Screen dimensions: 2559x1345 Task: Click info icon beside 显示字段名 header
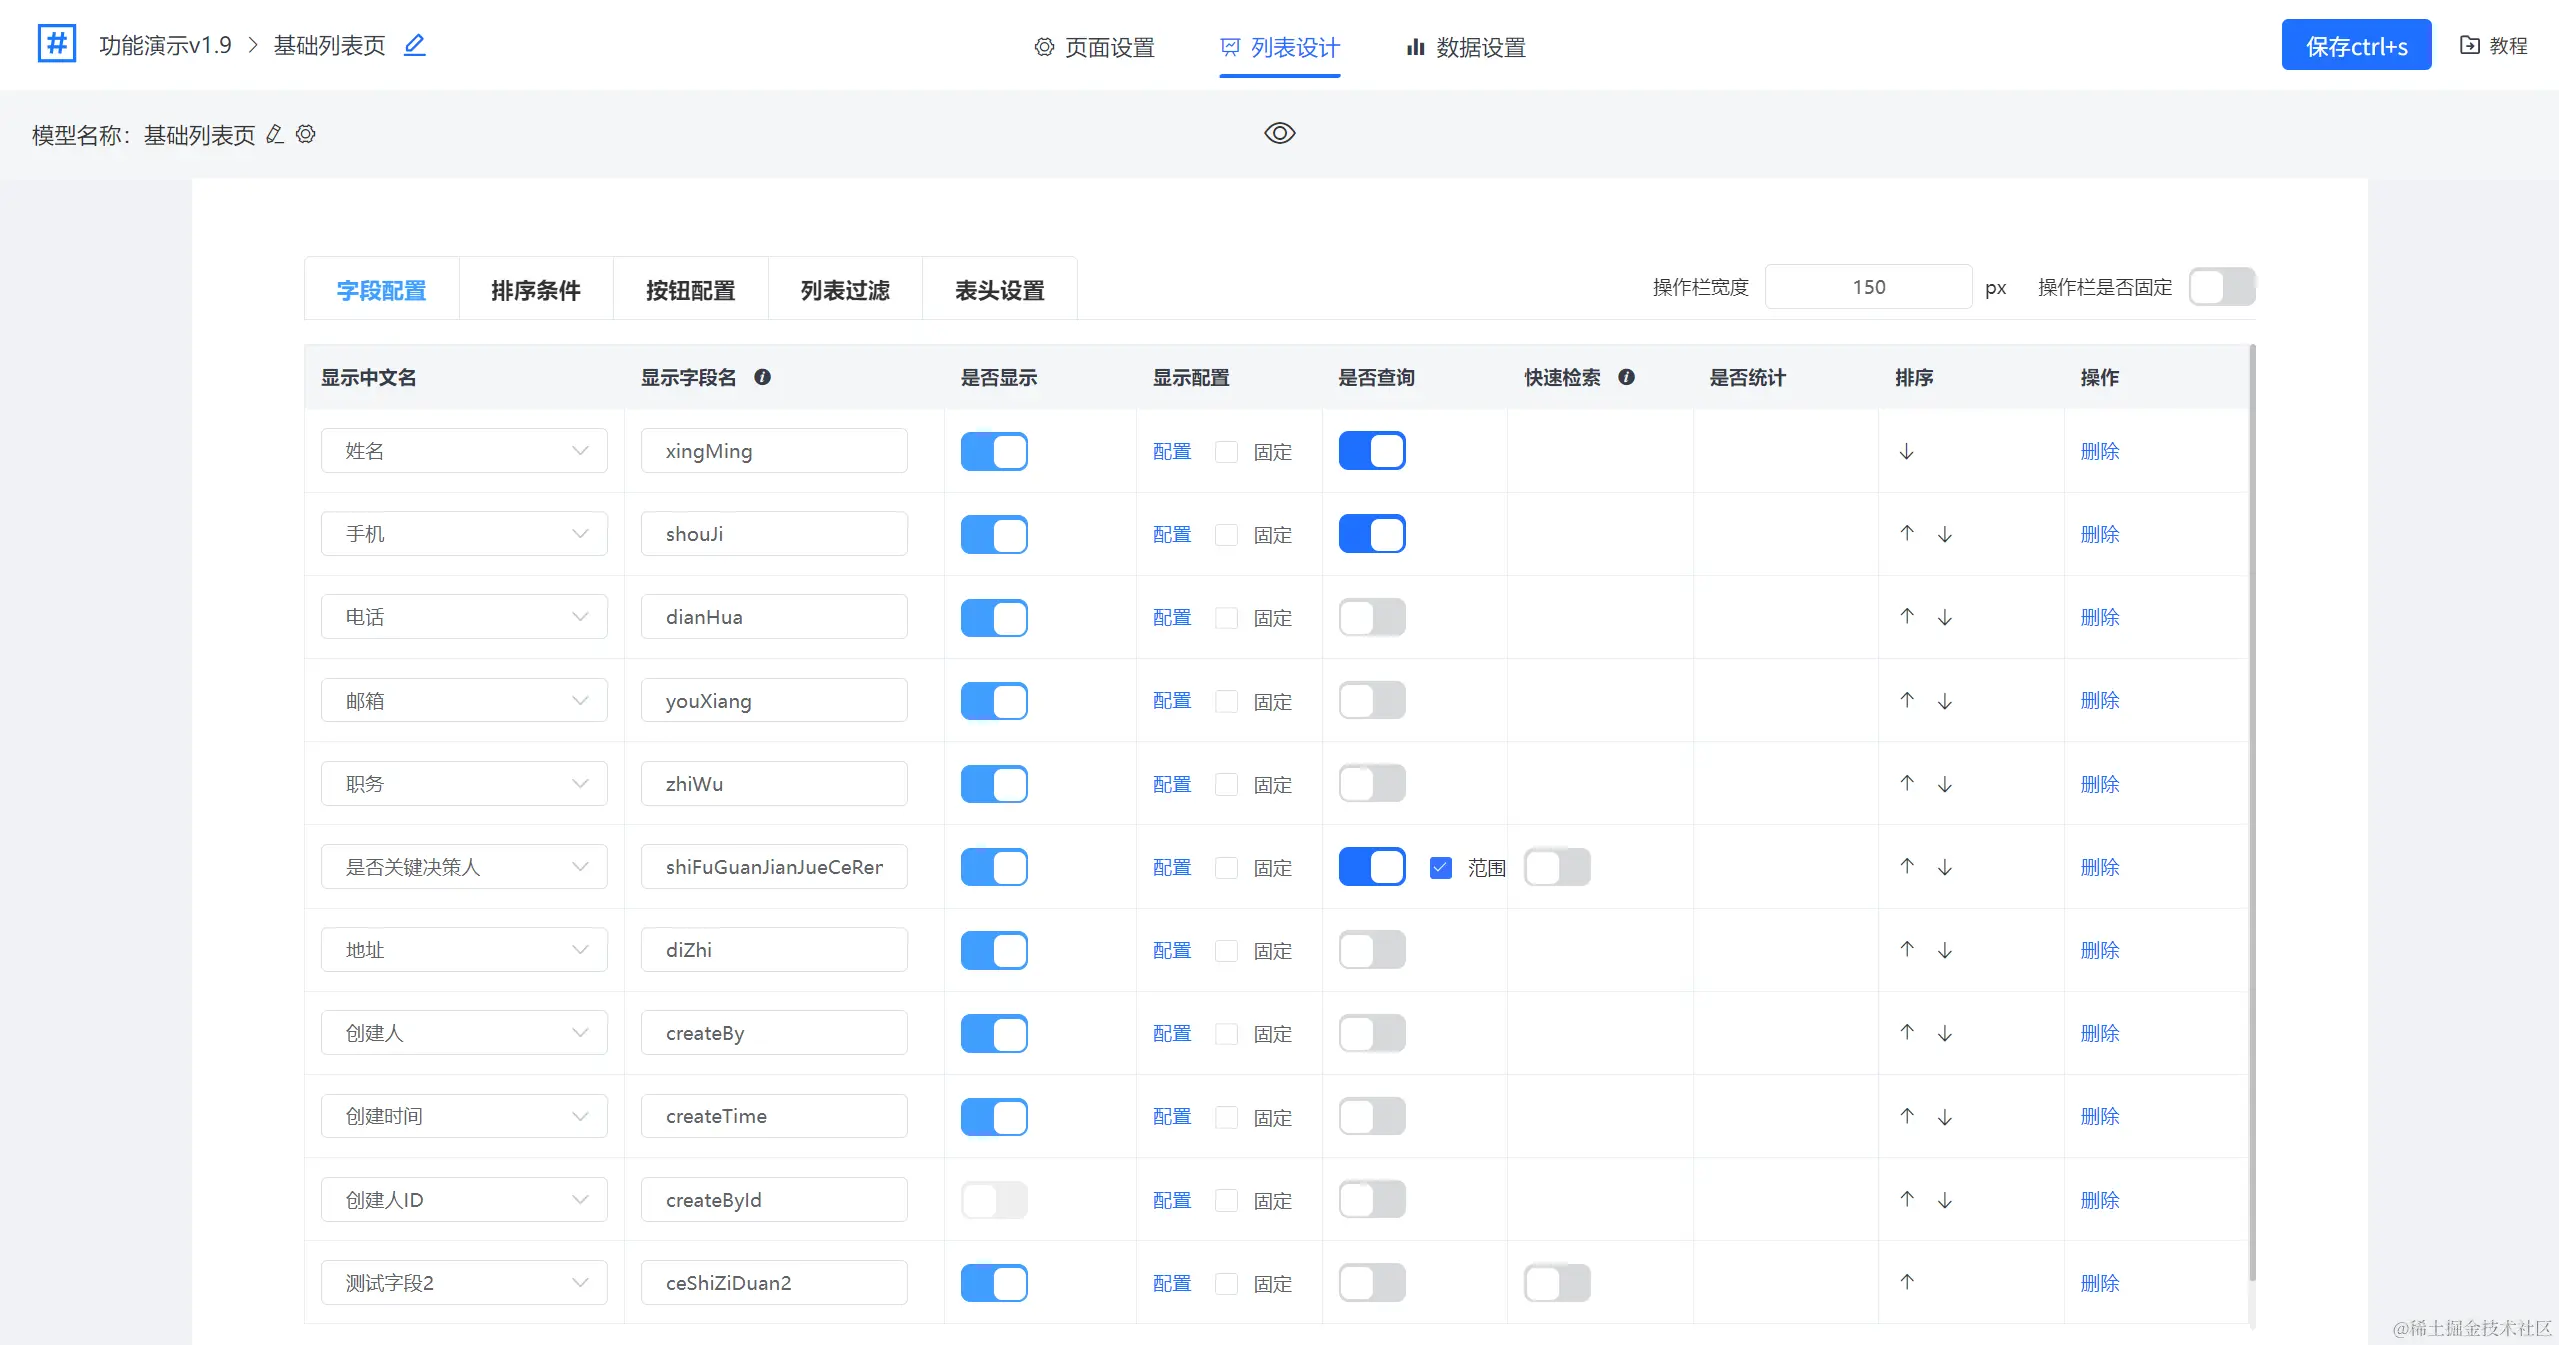(x=762, y=377)
